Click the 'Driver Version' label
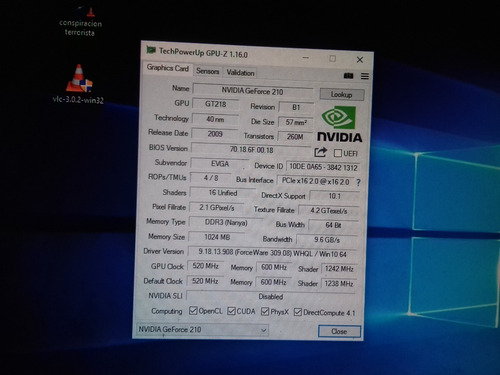Image resolution: width=500 pixels, height=375 pixels. [x=163, y=251]
